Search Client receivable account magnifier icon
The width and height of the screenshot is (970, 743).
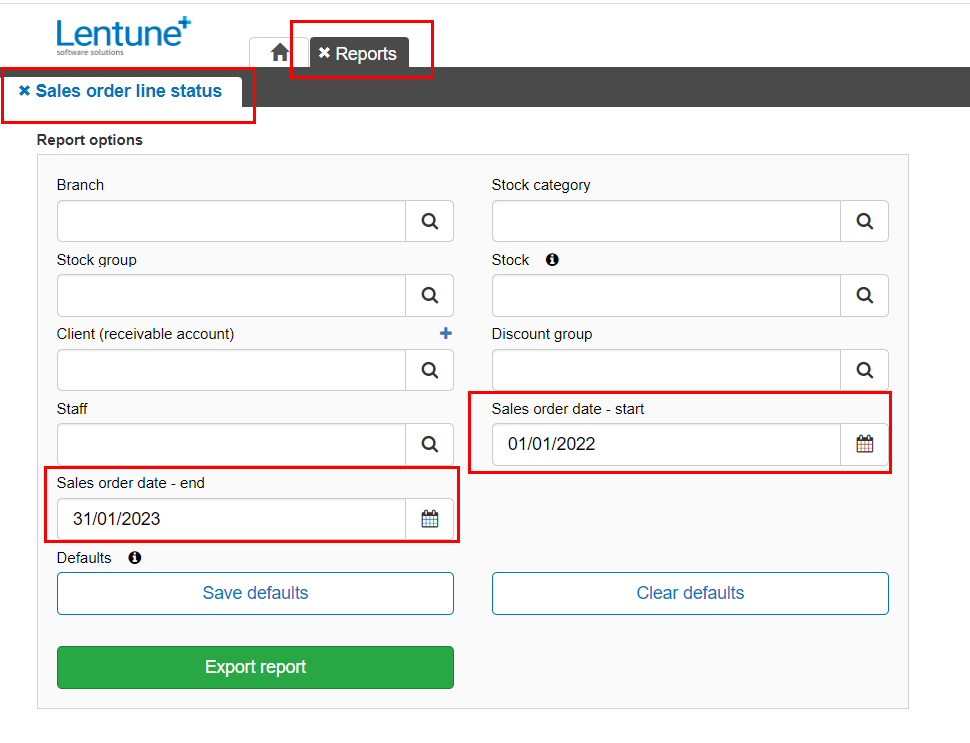click(x=429, y=370)
